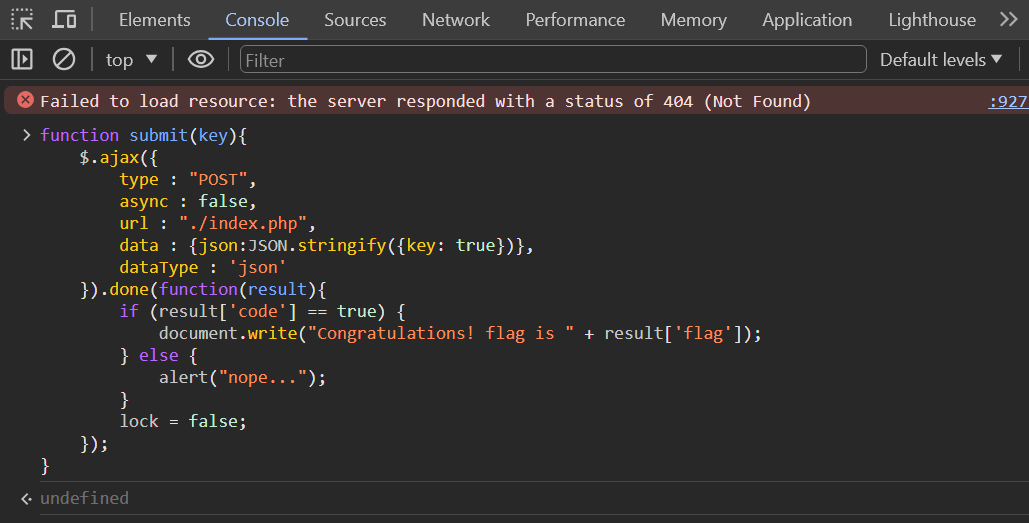Open the top JavaScript context dropdown
This screenshot has height=523, width=1029.
[131, 60]
